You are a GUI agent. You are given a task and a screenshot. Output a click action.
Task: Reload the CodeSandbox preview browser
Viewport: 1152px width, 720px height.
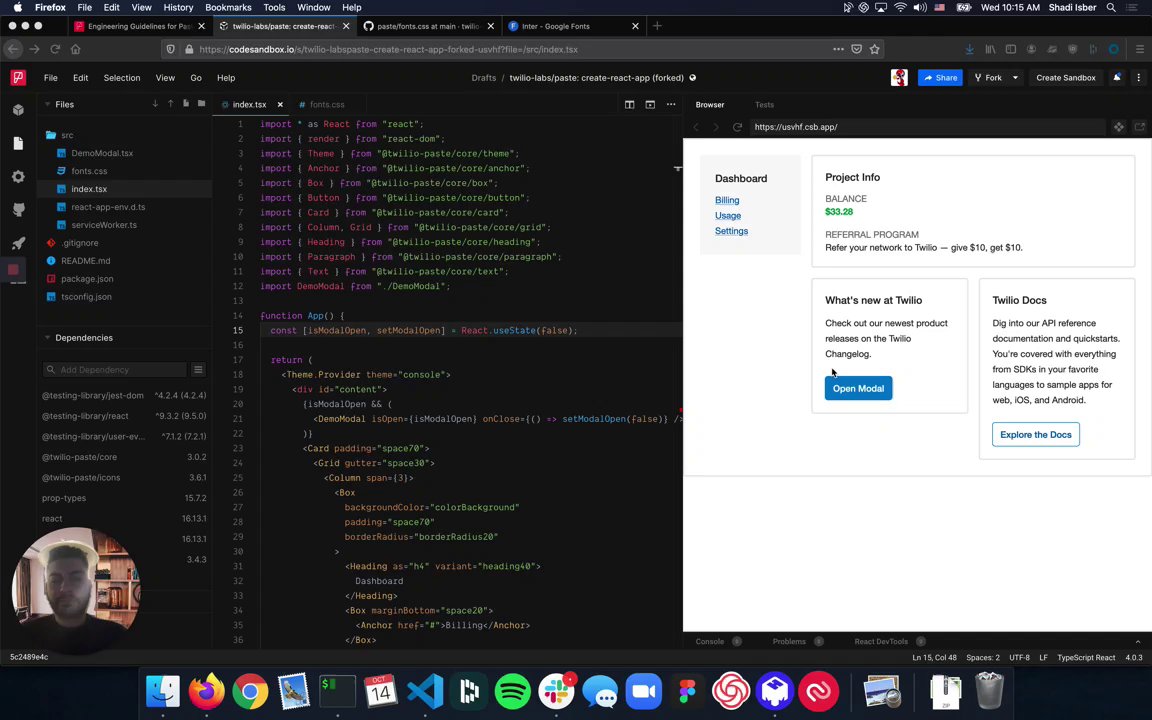pos(737,127)
